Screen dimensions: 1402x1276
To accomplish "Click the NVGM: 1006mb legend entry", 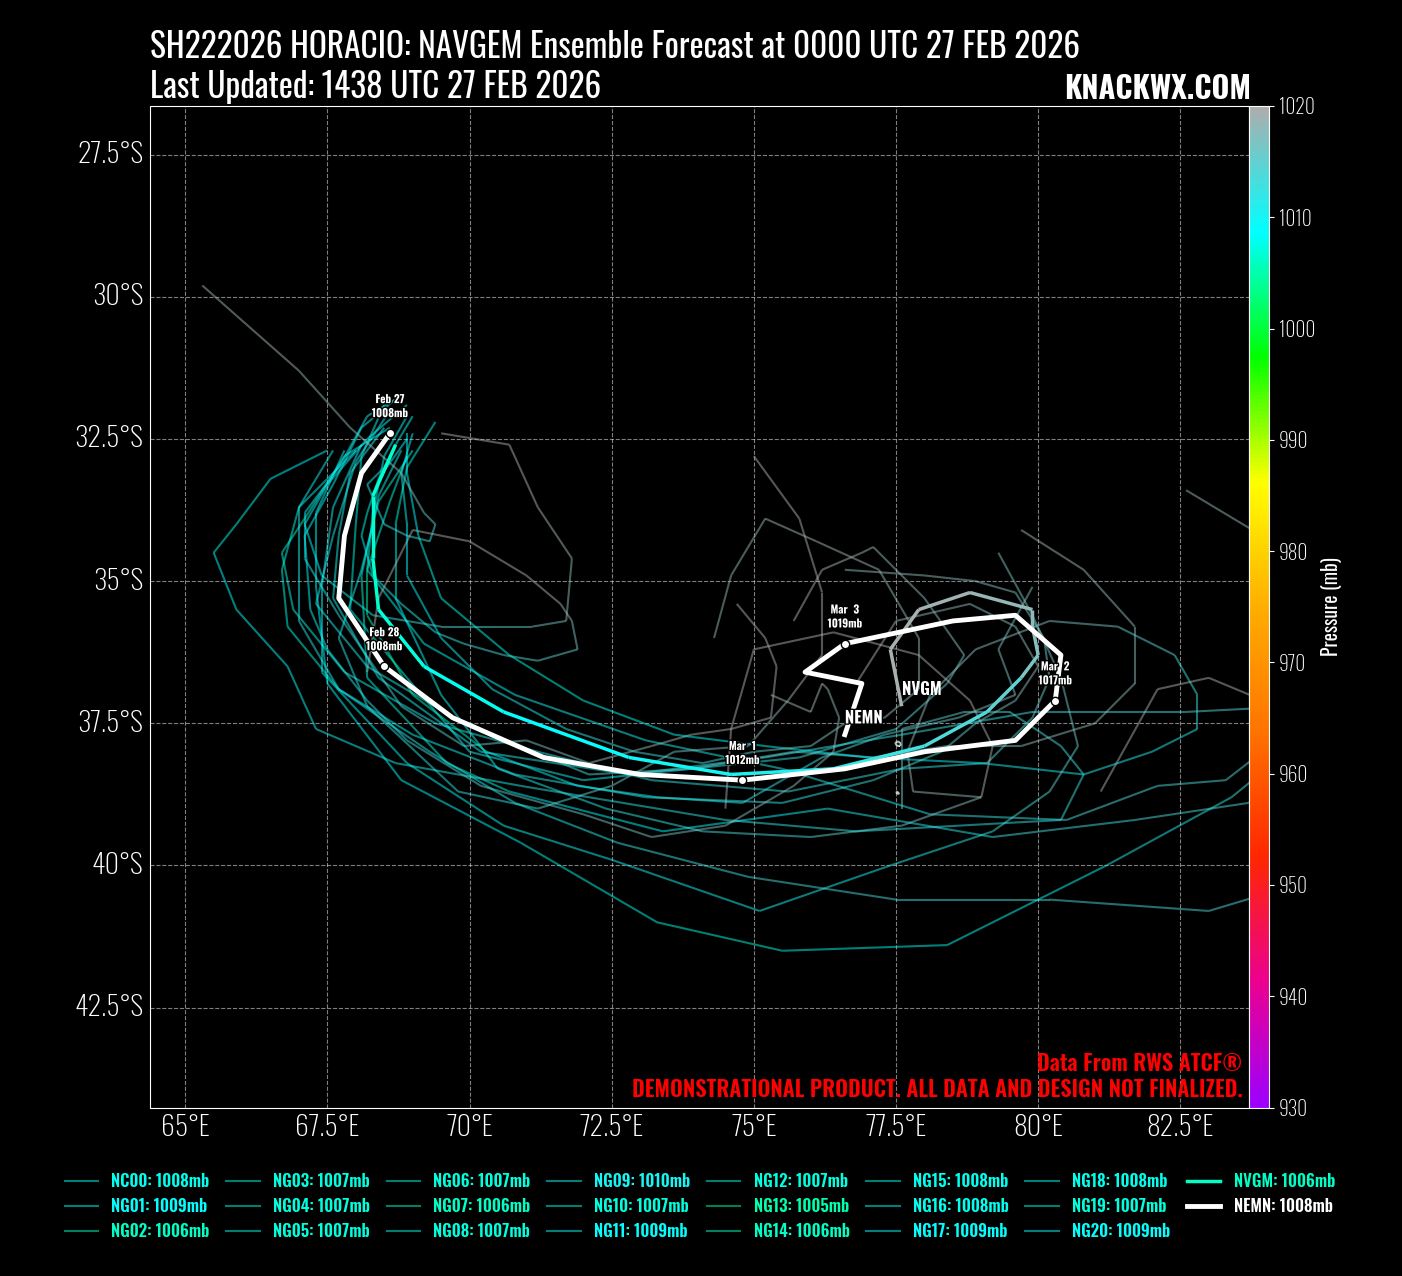I will (1283, 1181).
